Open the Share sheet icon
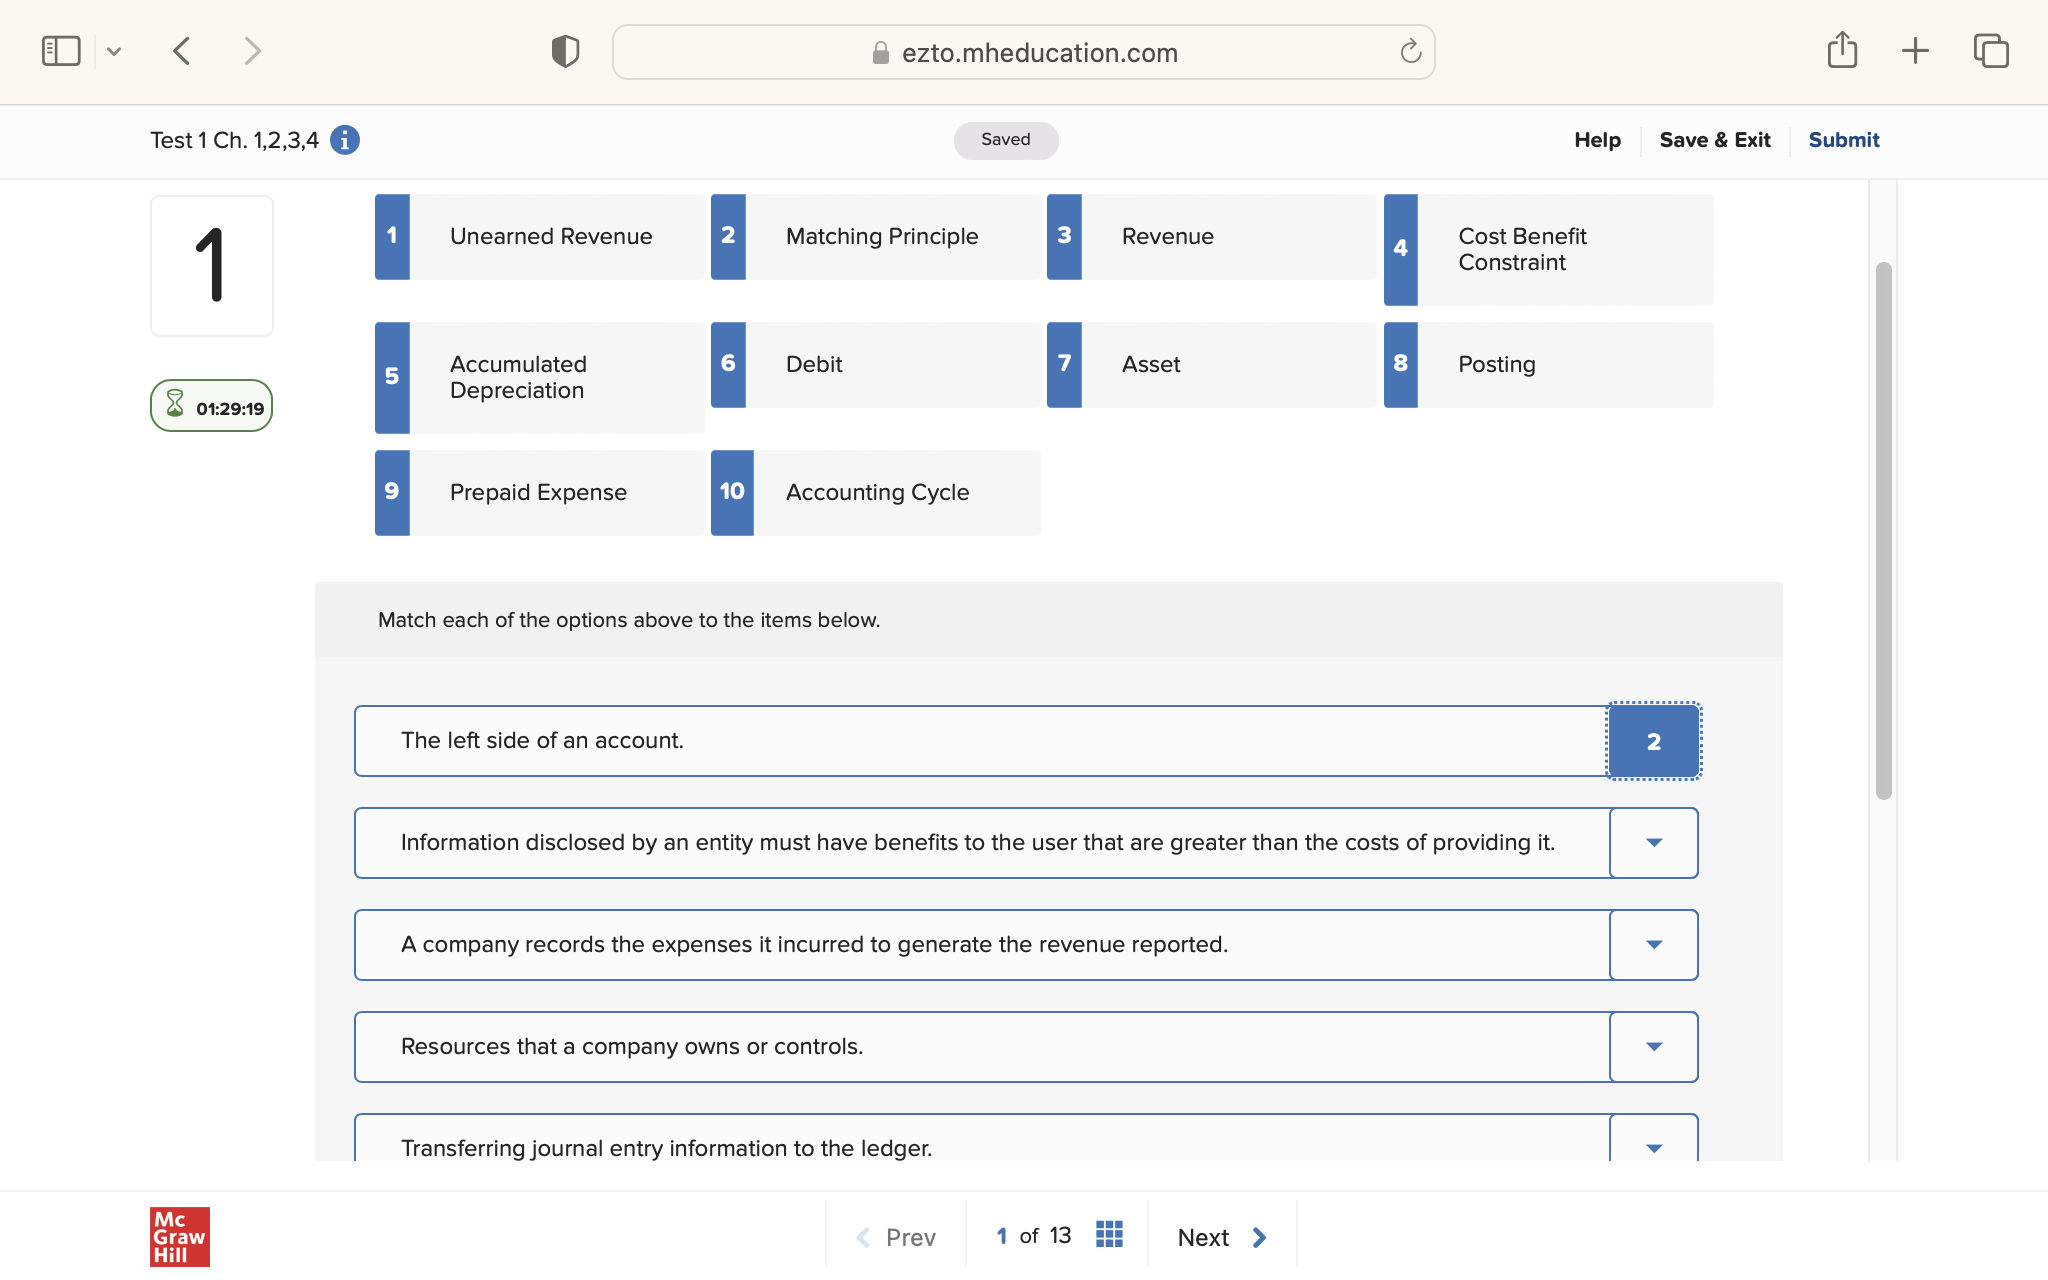Screen dimensions: 2048x1280 (1842, 51)
